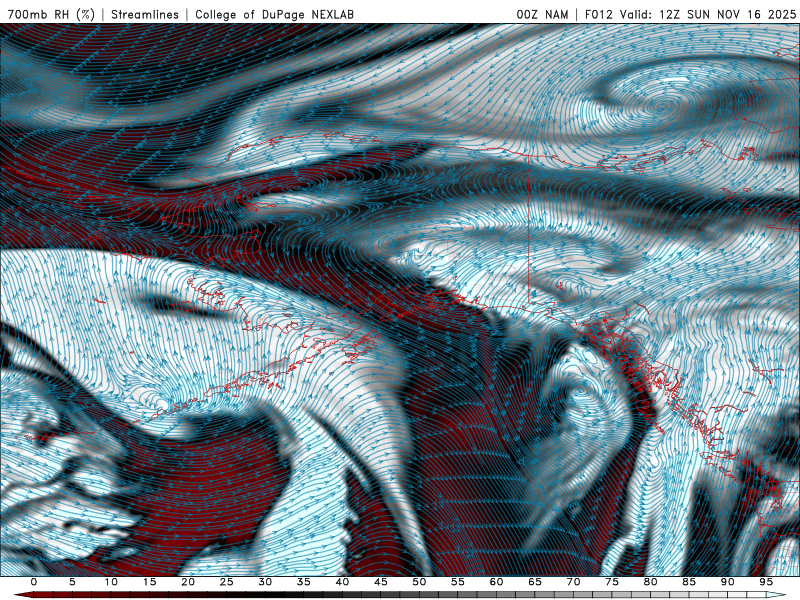Click legend value "80"
The width and height of the screenshot is (800, 600).
651,582
